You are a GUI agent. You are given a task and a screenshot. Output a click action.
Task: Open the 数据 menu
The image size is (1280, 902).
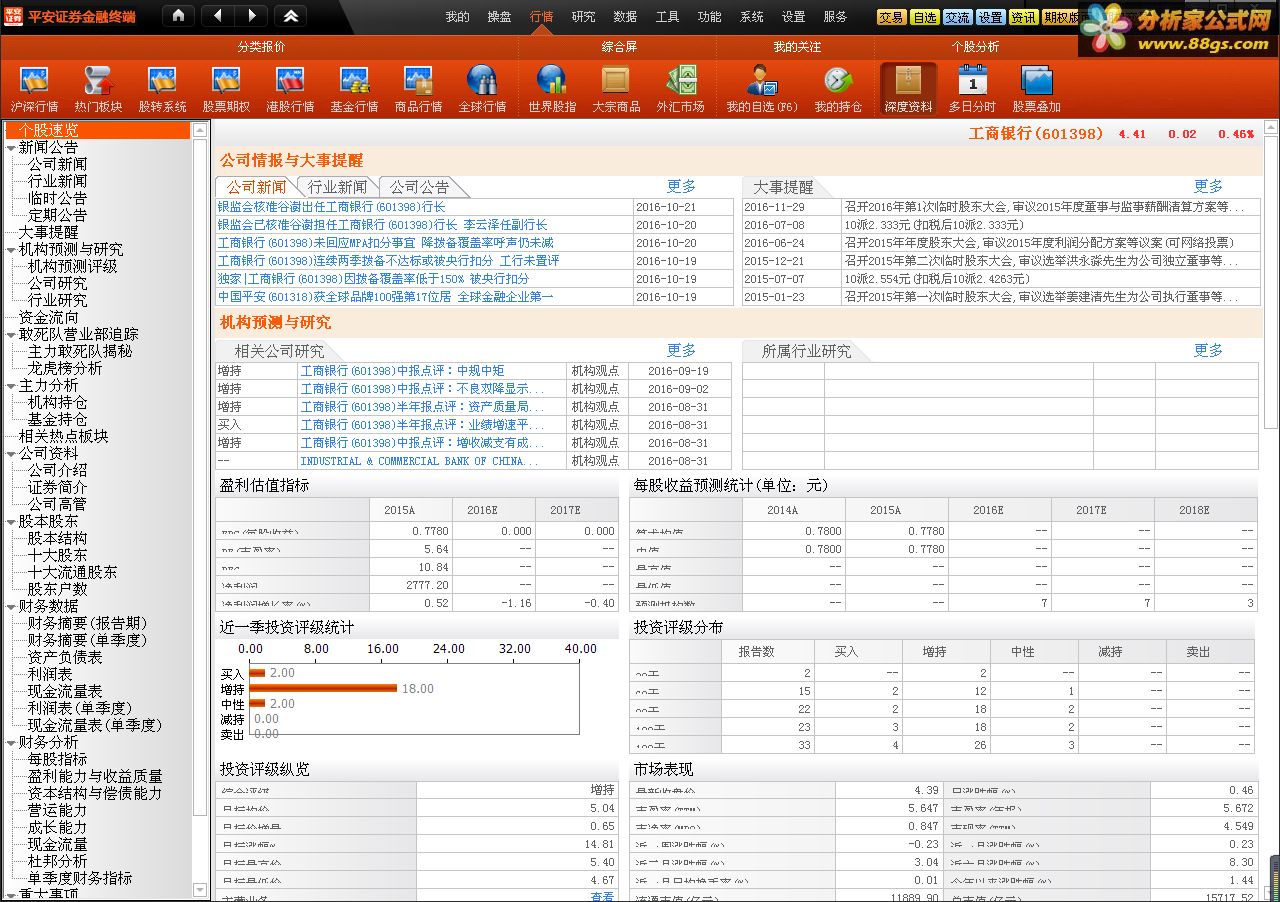(x=625, y=17)
